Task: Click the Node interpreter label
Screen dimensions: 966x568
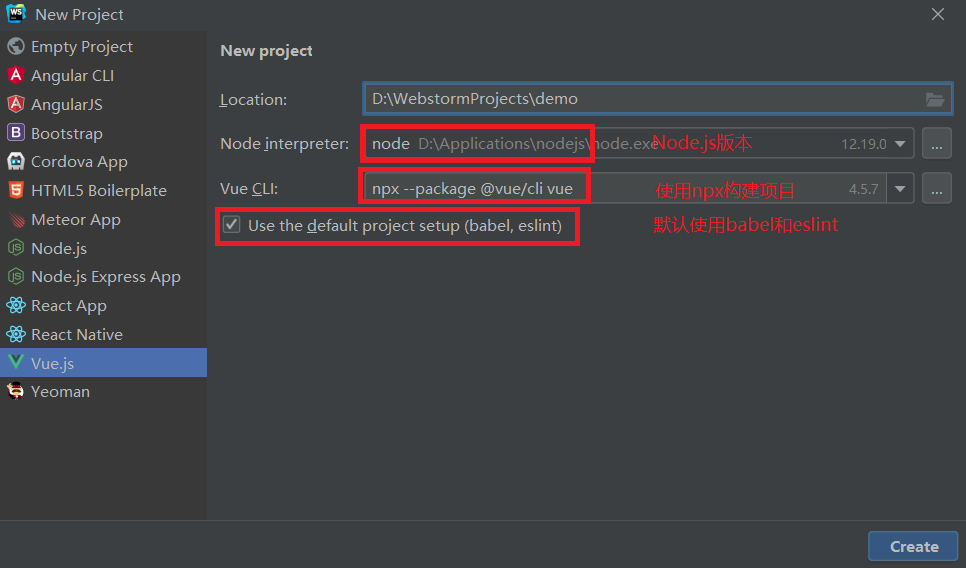Action: [285, 144]
